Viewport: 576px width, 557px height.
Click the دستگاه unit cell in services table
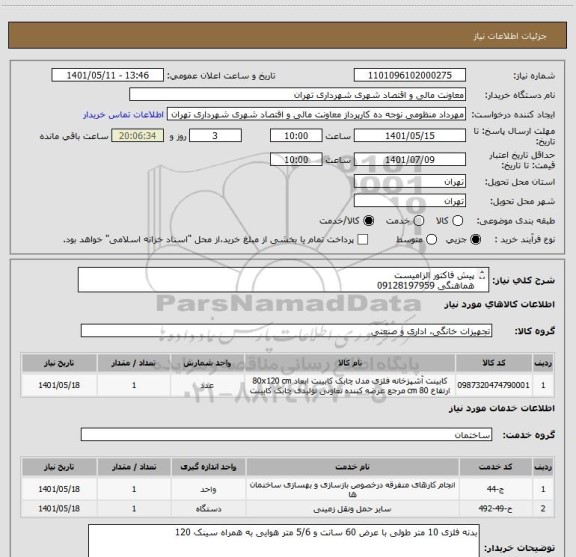208,509
